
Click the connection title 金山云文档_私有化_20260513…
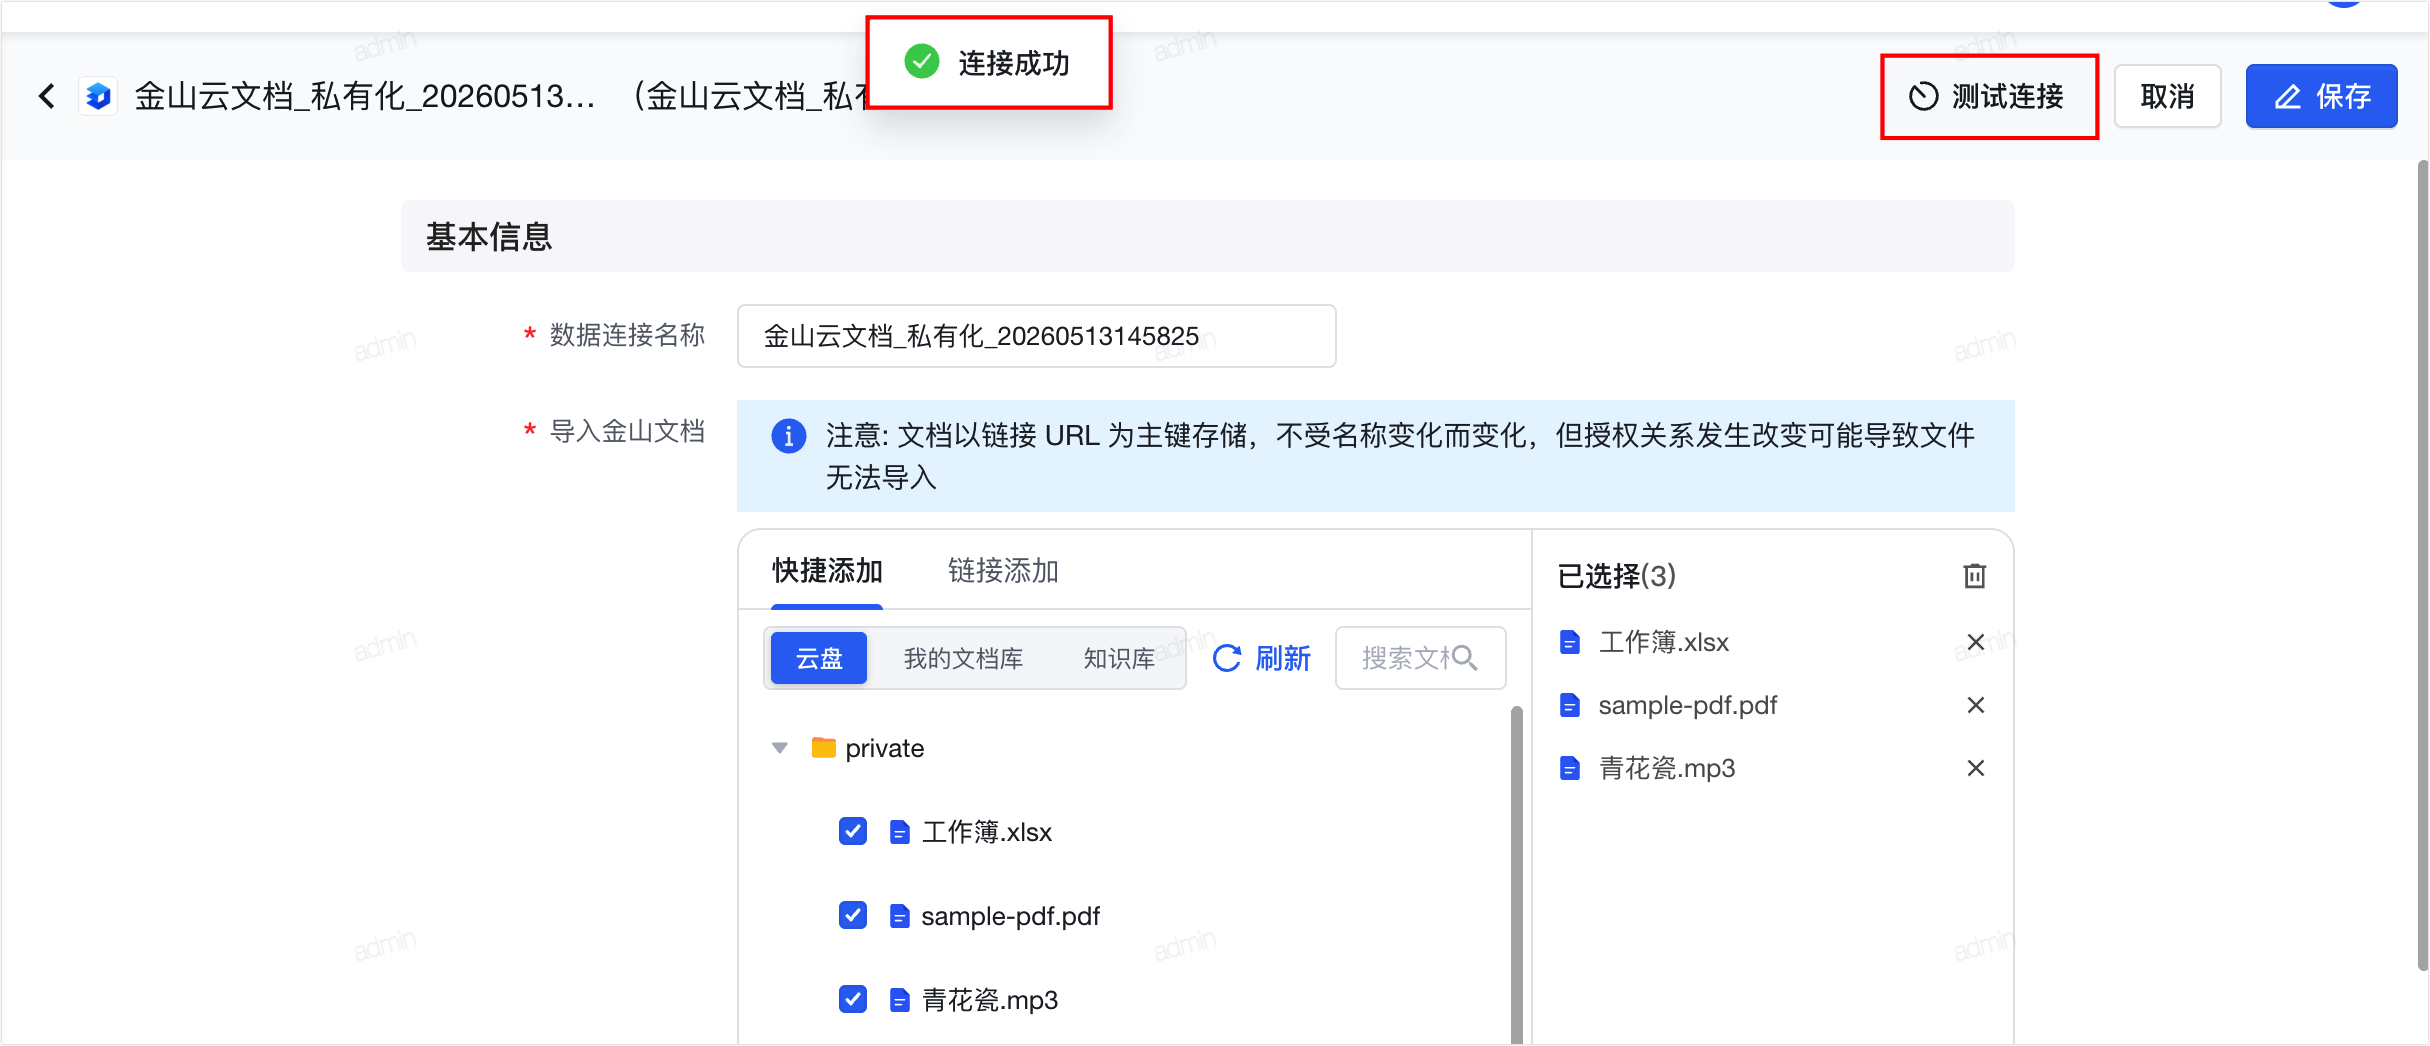coord(365,96)
